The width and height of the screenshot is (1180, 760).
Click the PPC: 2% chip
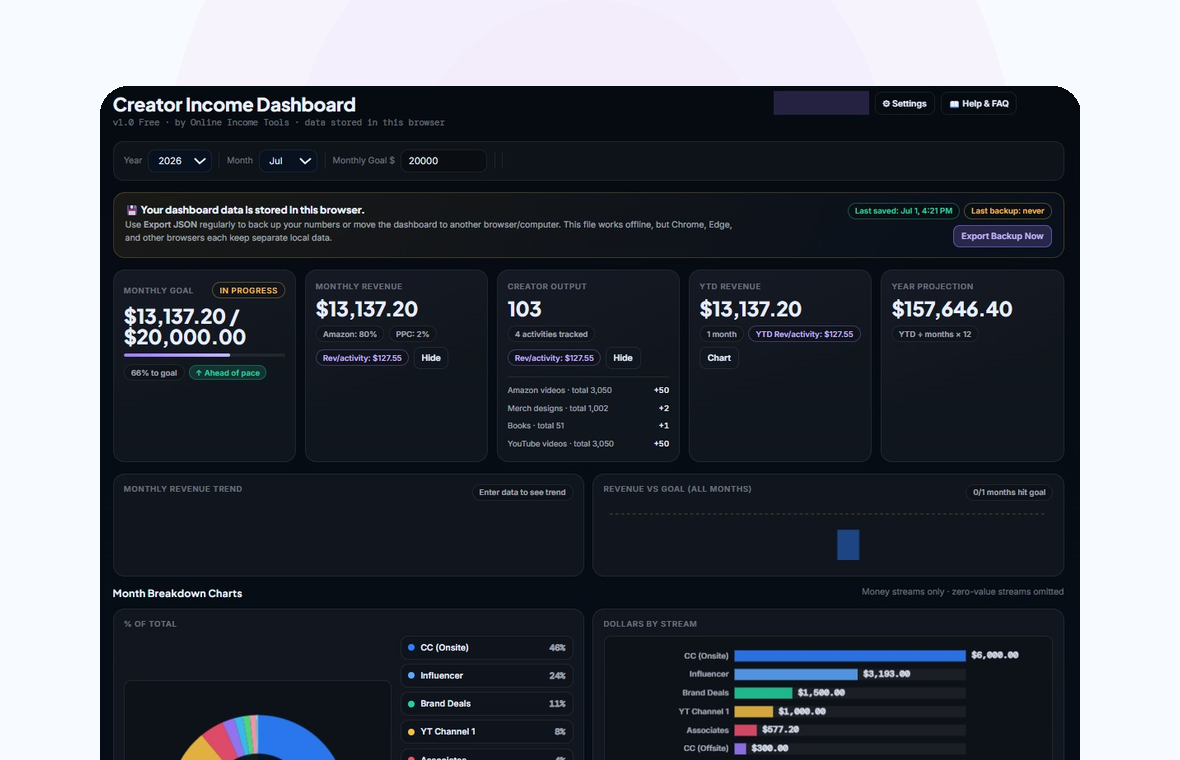pyautogui.click(x=412, y=334)
